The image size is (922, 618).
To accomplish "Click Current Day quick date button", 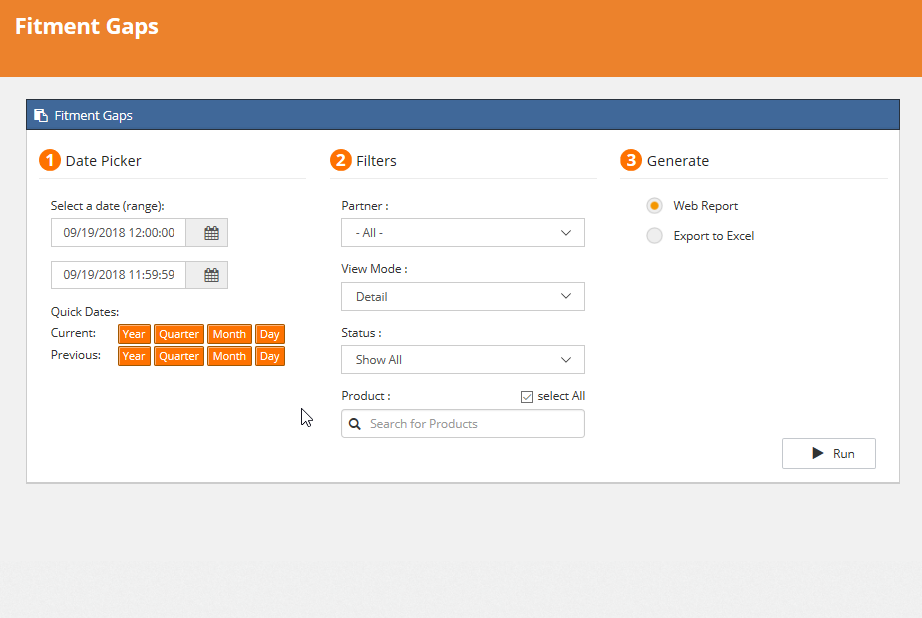I will pyautogui.click(x=270, y=334).
